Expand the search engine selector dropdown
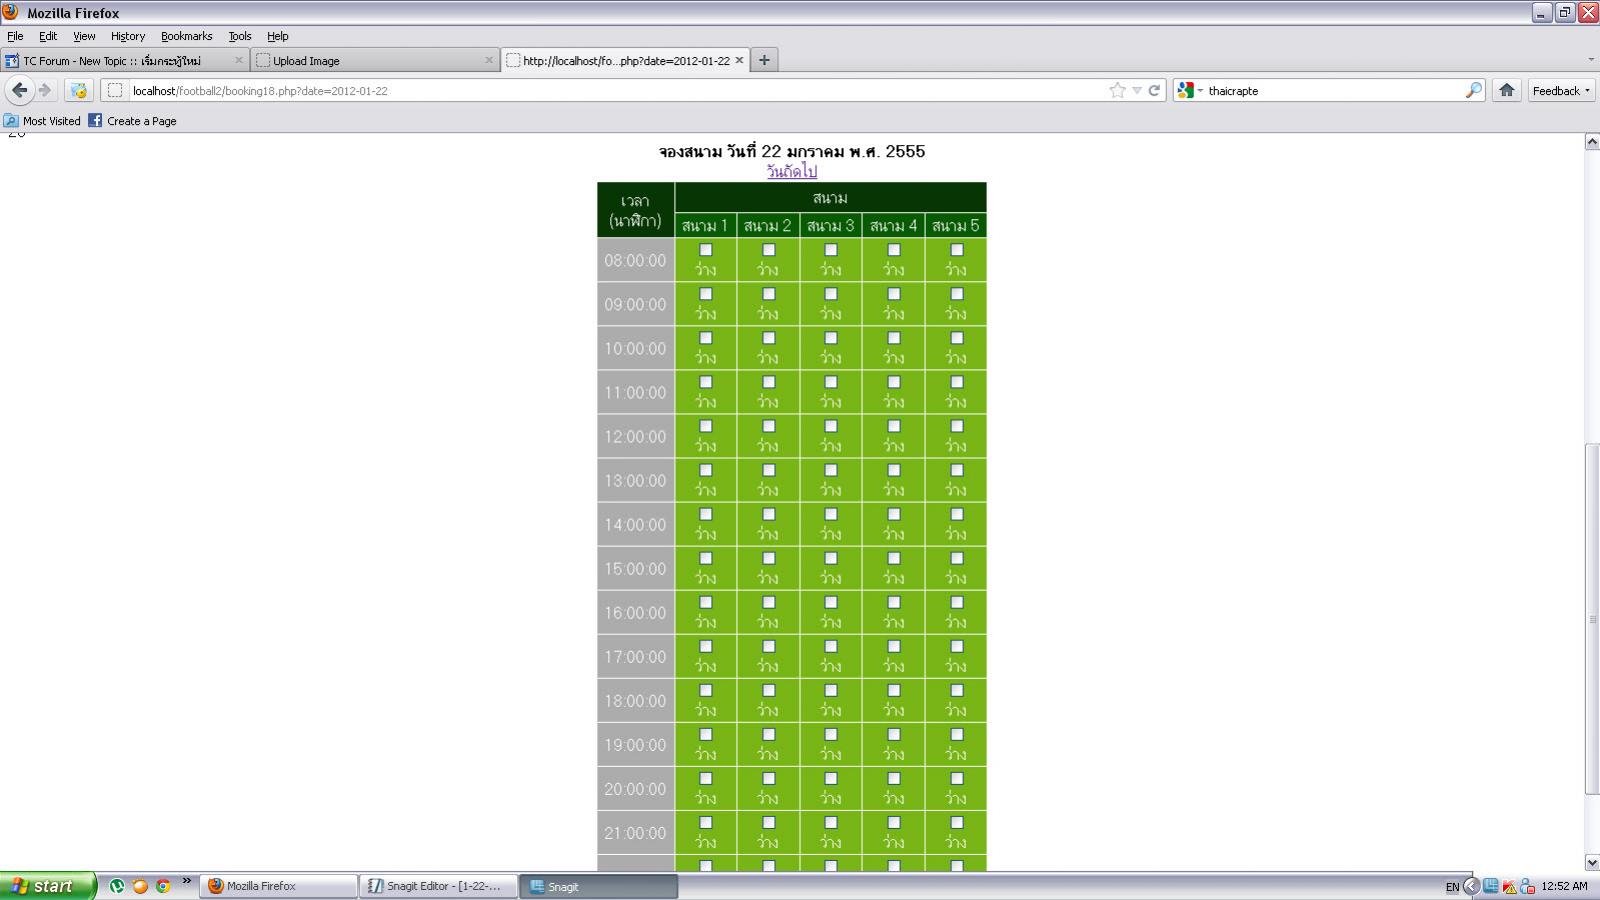 [1190, 90]
